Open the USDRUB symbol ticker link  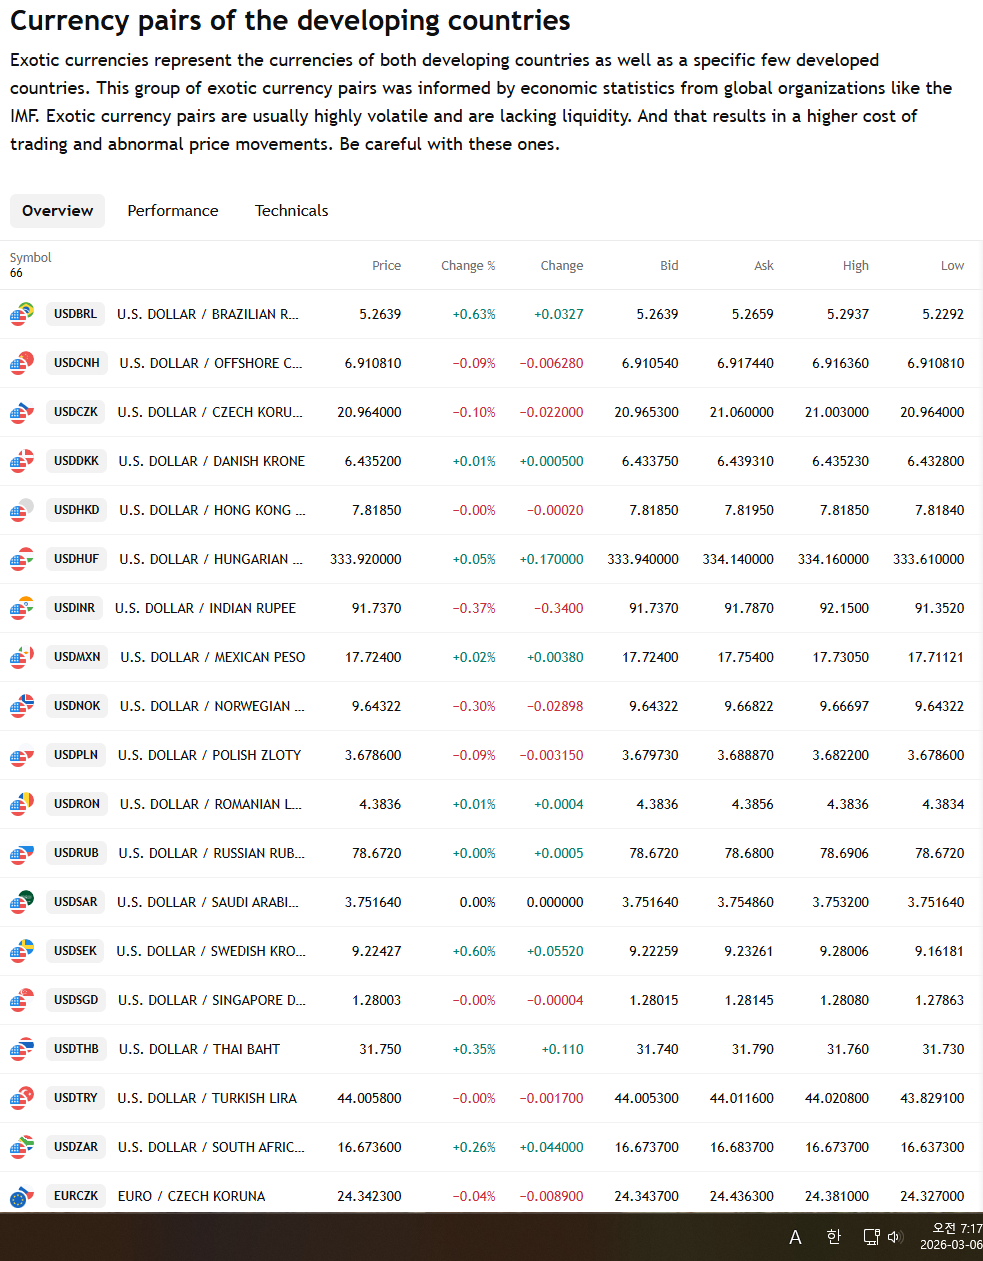point(76,853)
